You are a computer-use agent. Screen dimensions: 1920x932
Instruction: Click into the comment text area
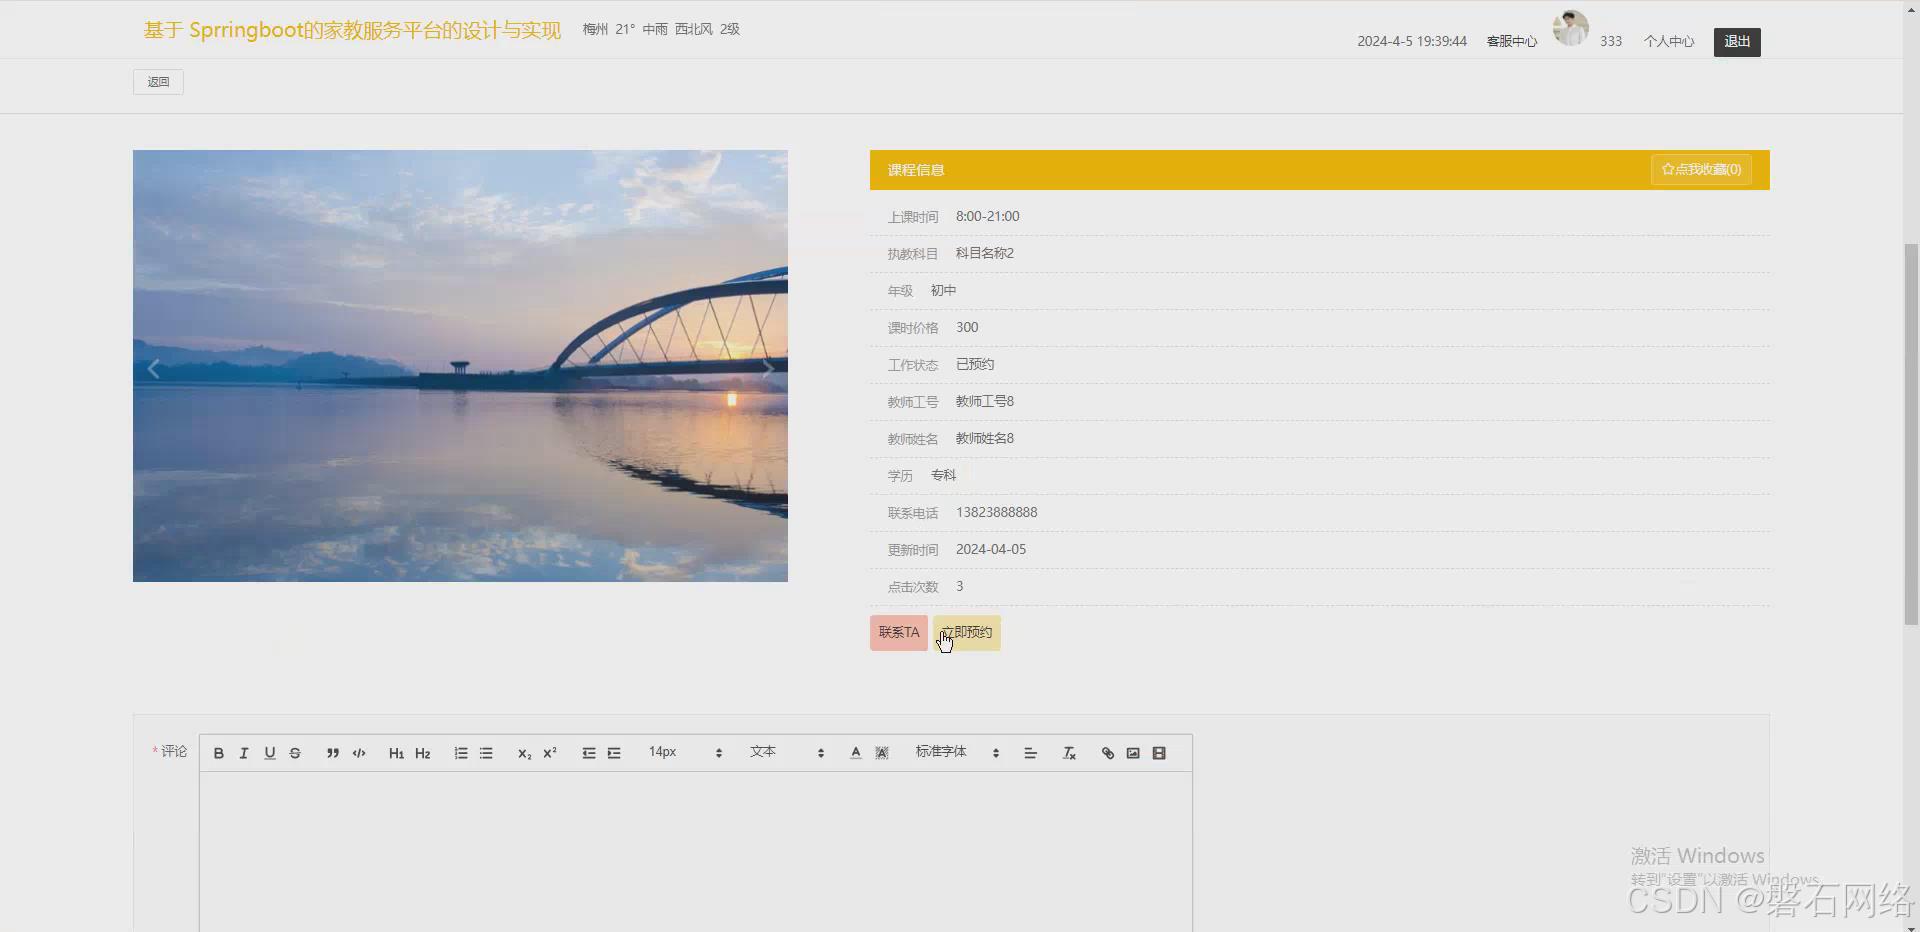pyautogui.click(x=696, y=852)
